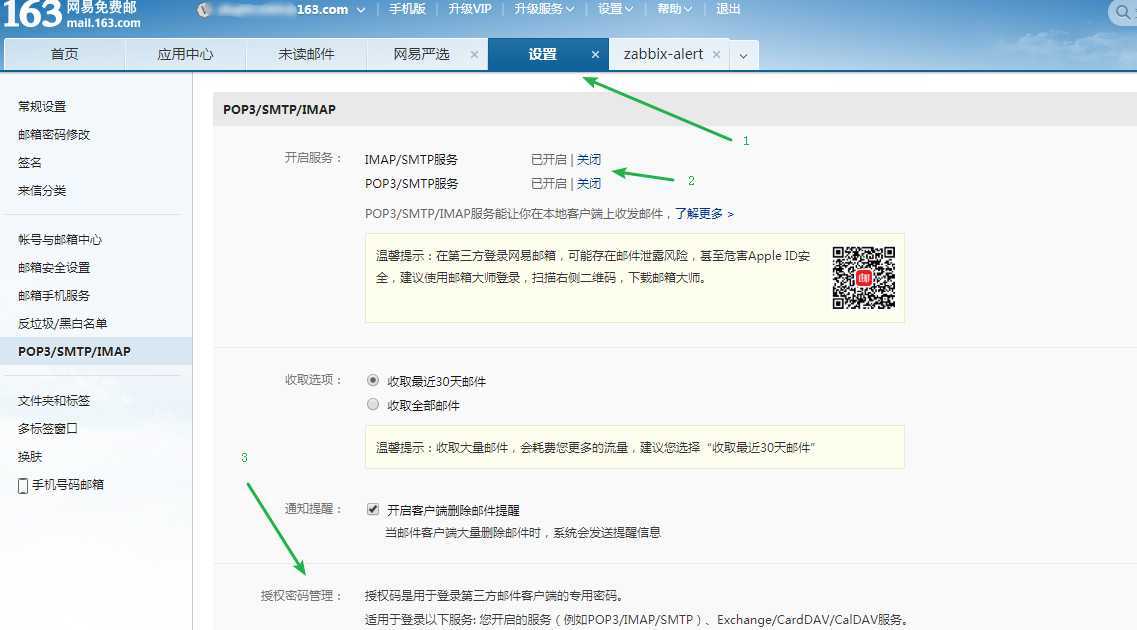Select the active 设置 tab
1137x630 pixels.
[542, 54]
